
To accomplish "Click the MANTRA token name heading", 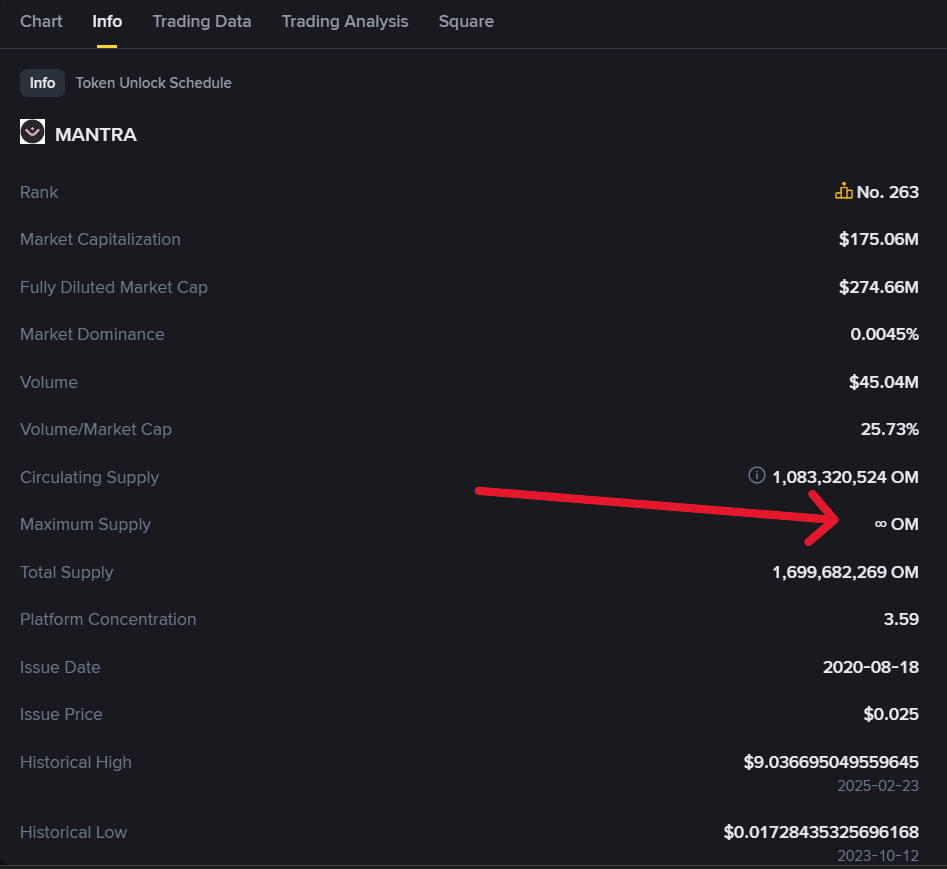I will pyautogui.click(x=96, y=134).
